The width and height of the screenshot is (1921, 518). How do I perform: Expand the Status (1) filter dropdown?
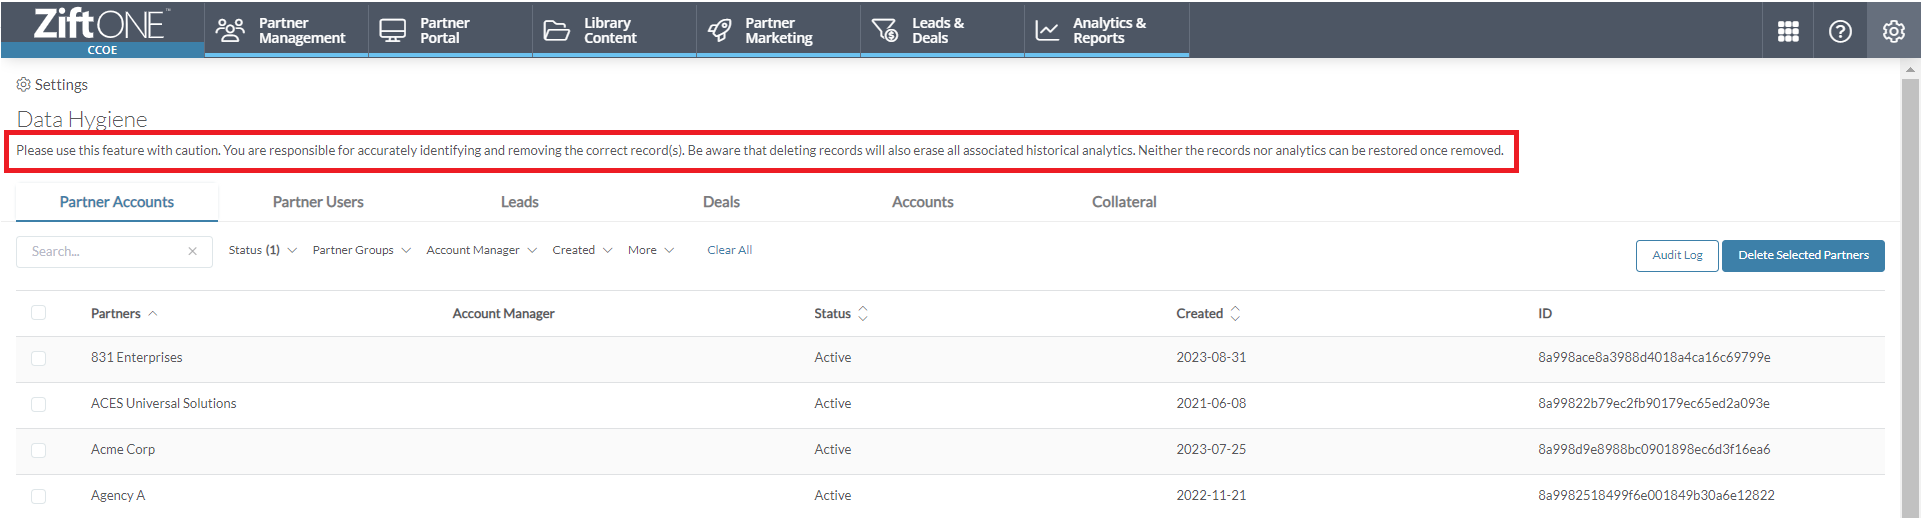[262, 250]
